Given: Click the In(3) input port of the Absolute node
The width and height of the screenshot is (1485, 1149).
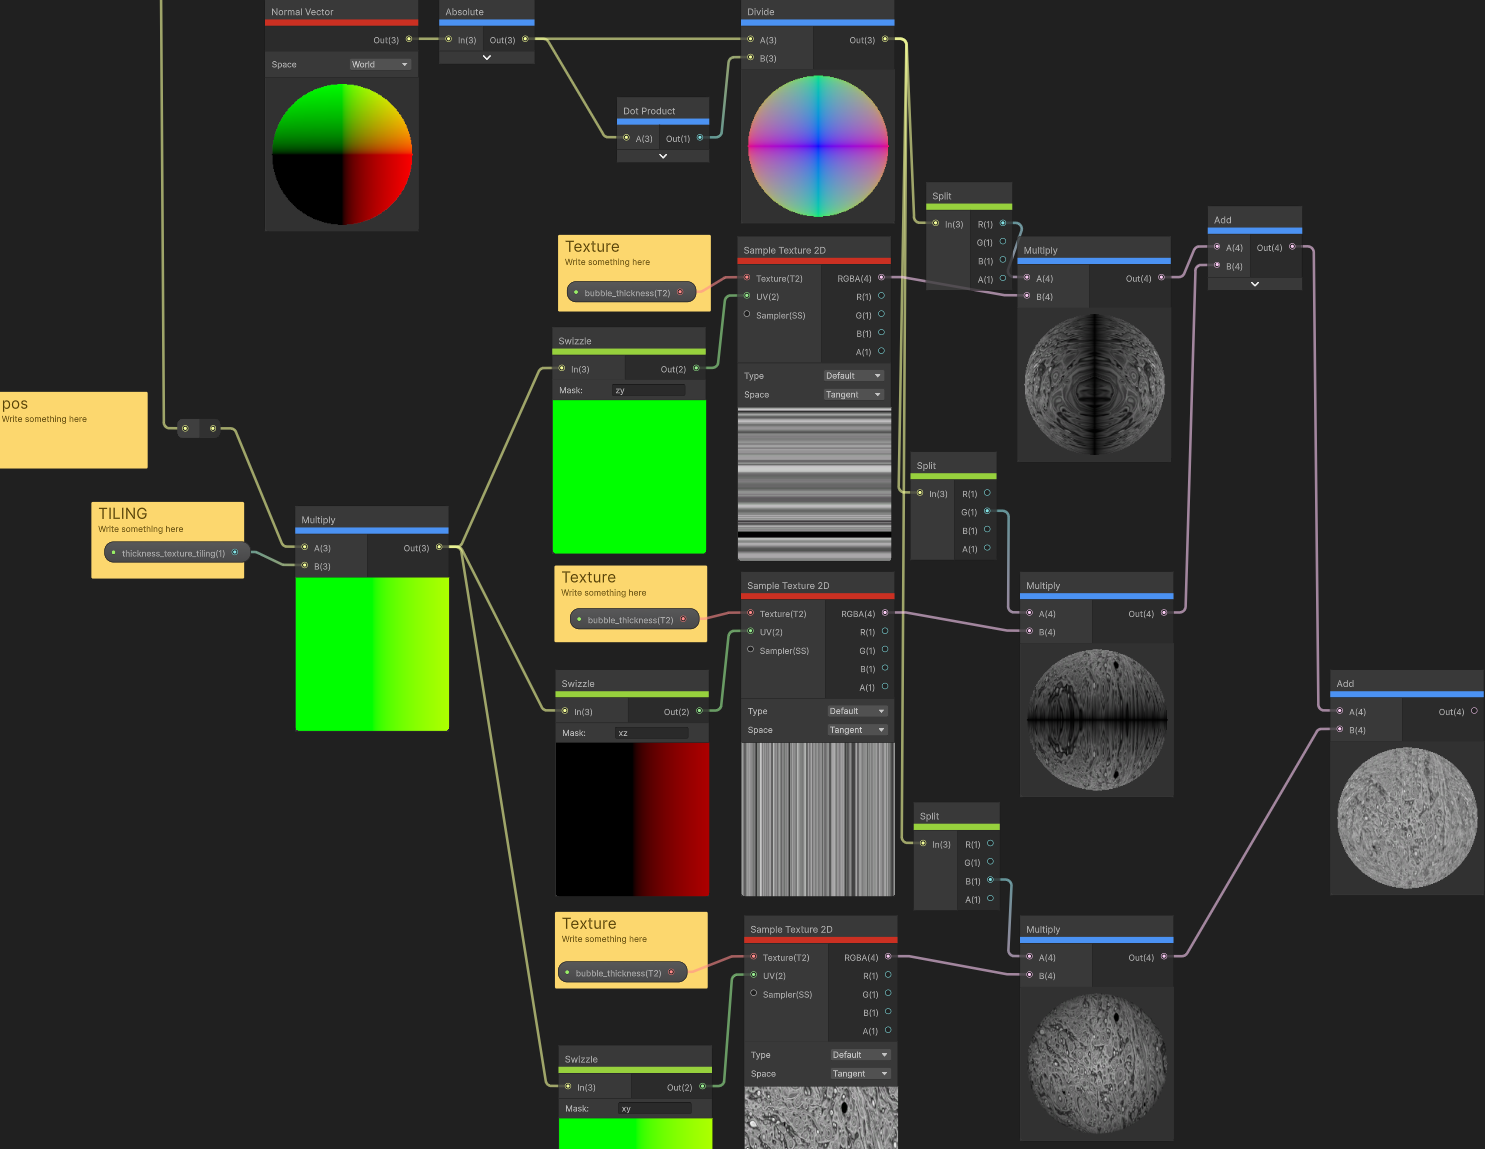Looking at the screenshot, I should click(448, 40).
